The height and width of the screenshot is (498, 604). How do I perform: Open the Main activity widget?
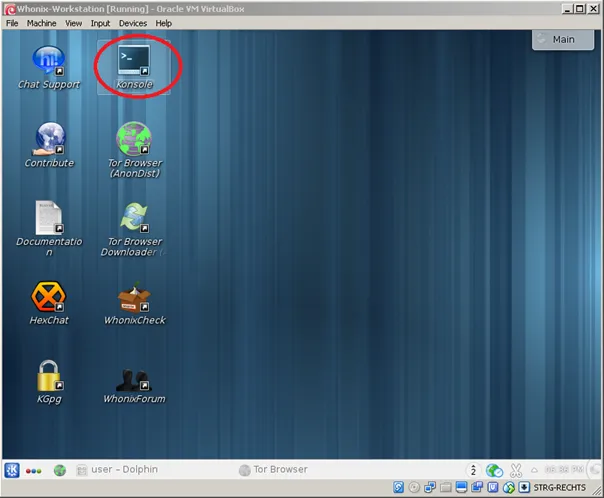coord(563,40)
